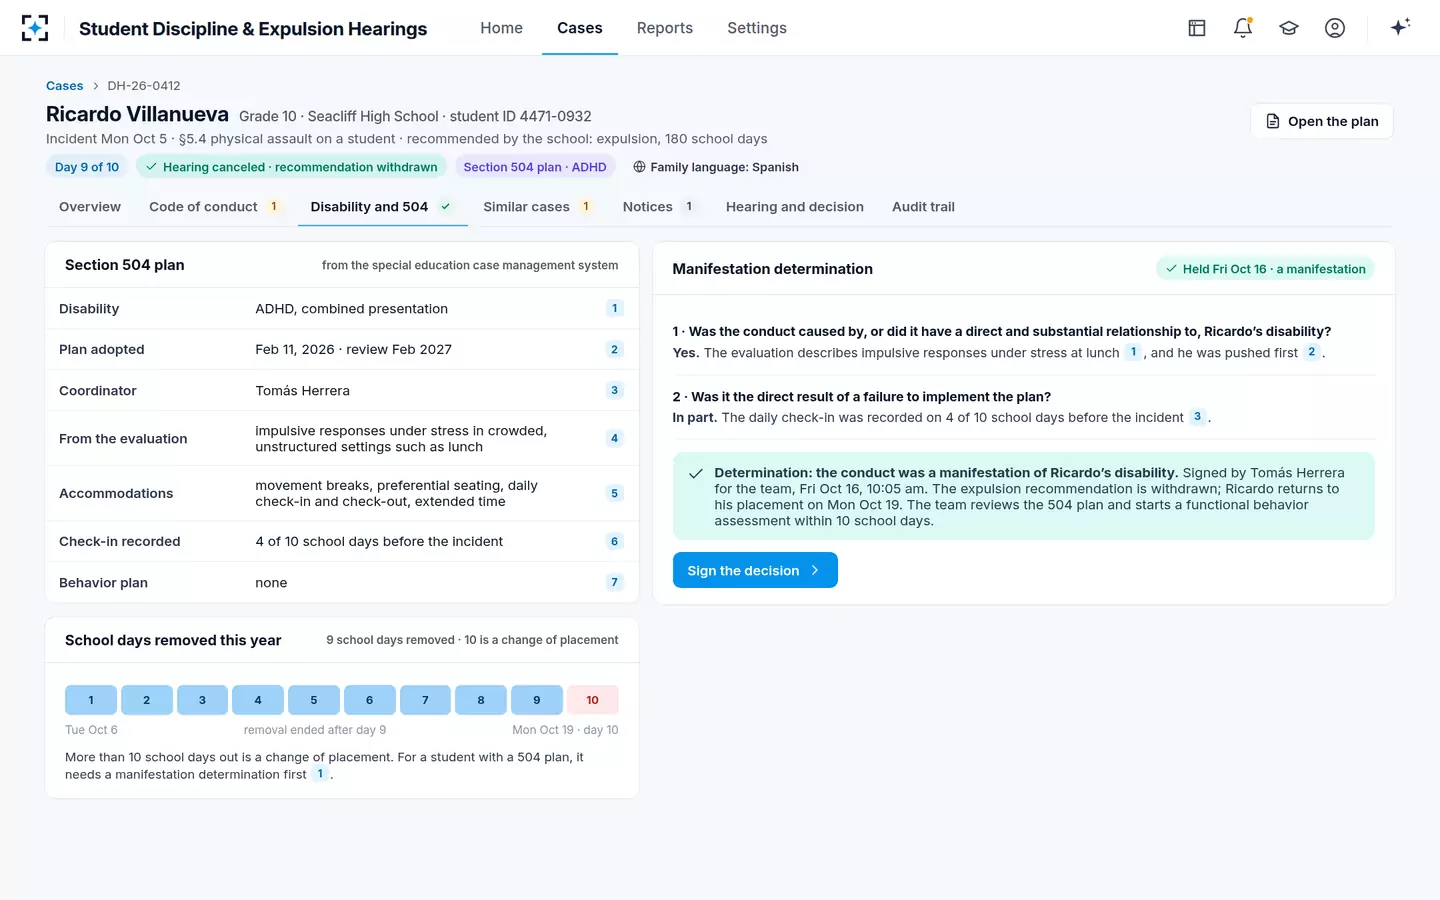Open citation 3 in plan failure answer
Viewport: 1440px width, 900px height.
coord(1197,417)
